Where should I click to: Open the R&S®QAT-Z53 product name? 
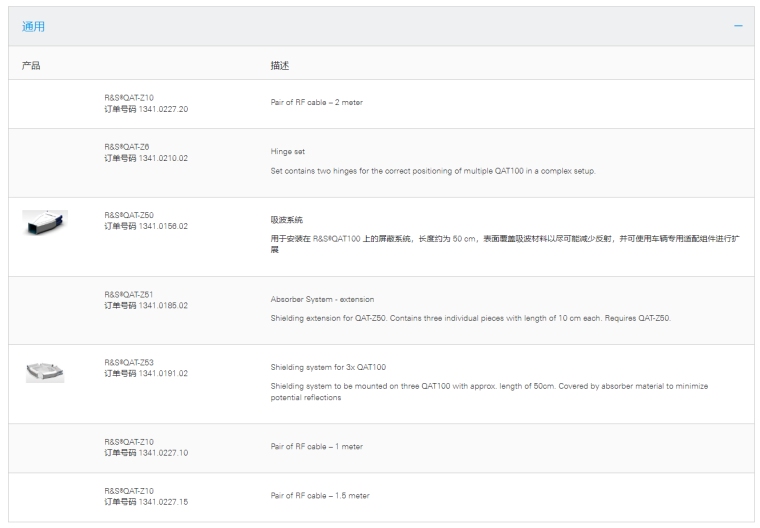point(130,363)
